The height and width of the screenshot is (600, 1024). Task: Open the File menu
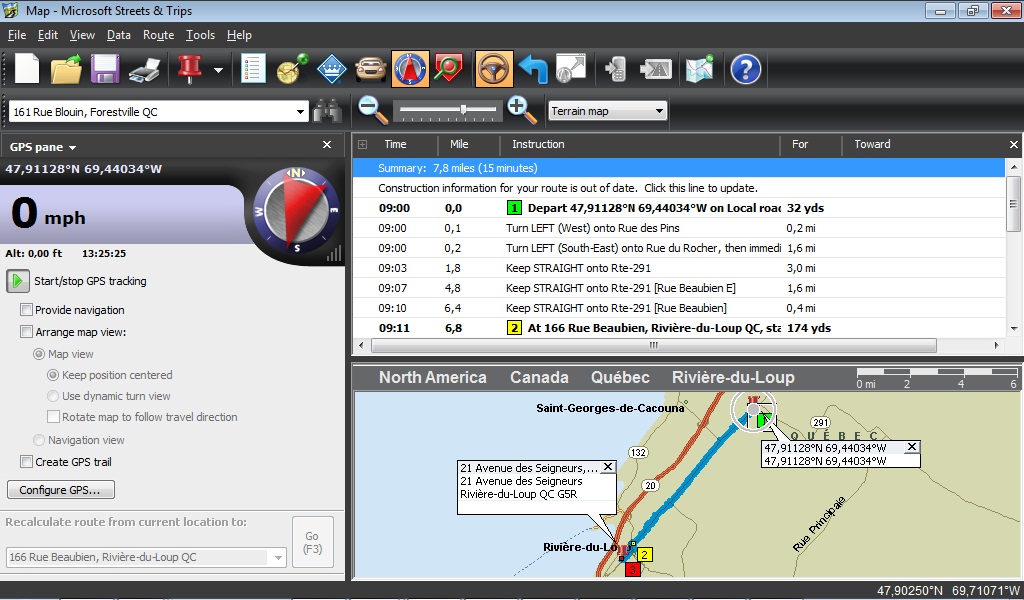point(17,35)
